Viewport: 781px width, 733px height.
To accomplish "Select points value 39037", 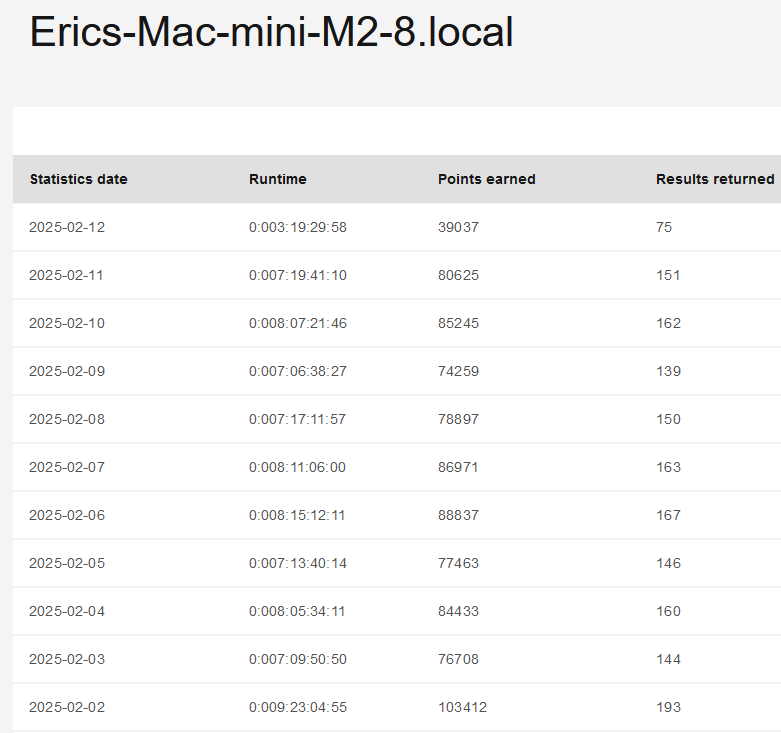I will [x=458, y=227].
